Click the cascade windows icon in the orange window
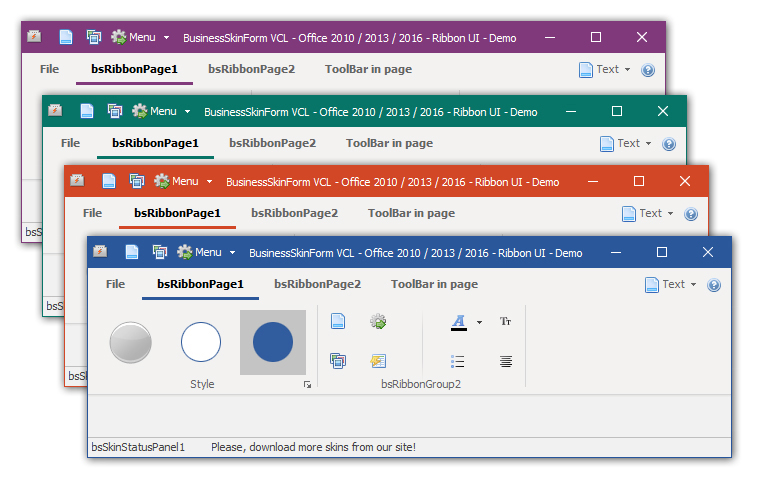760x482 pixels. (x=137, y=181)
